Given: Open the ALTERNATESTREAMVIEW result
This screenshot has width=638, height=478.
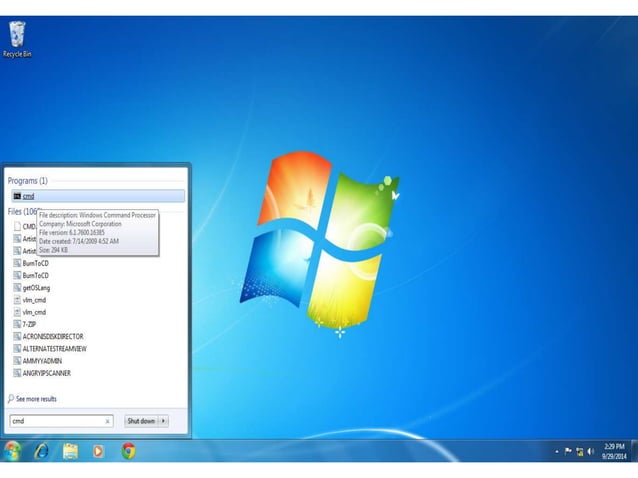Looking at the screenshot, I should pos(50,349).
